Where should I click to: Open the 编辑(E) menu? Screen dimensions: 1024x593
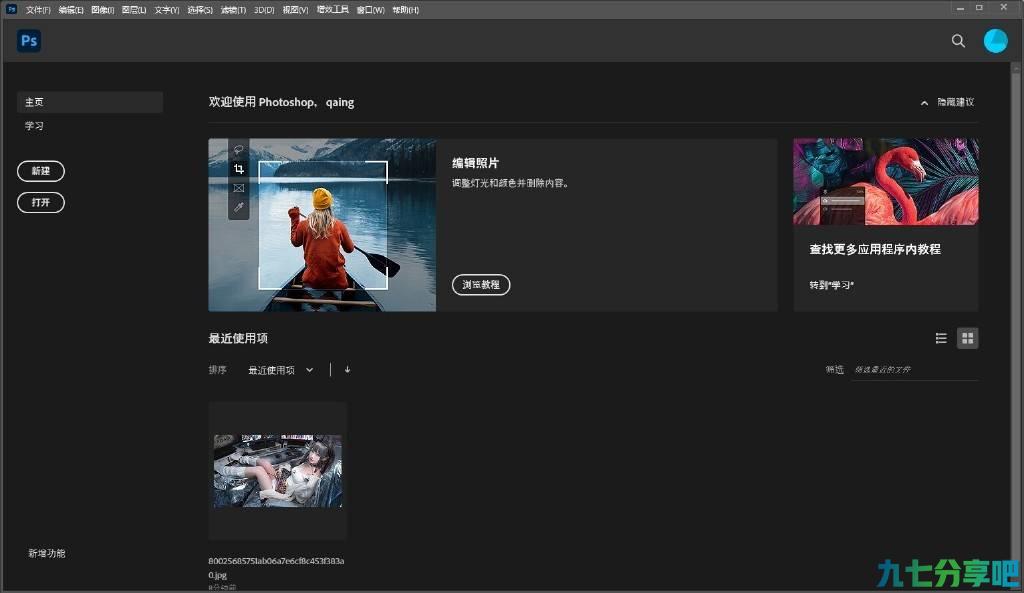tap(71, 10)
